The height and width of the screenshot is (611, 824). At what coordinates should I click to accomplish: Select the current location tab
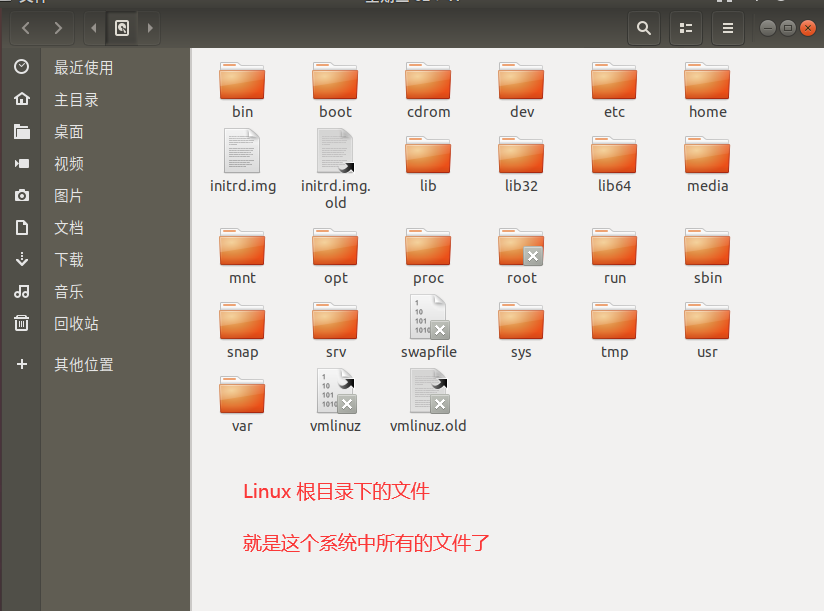(x=122, y=28)
